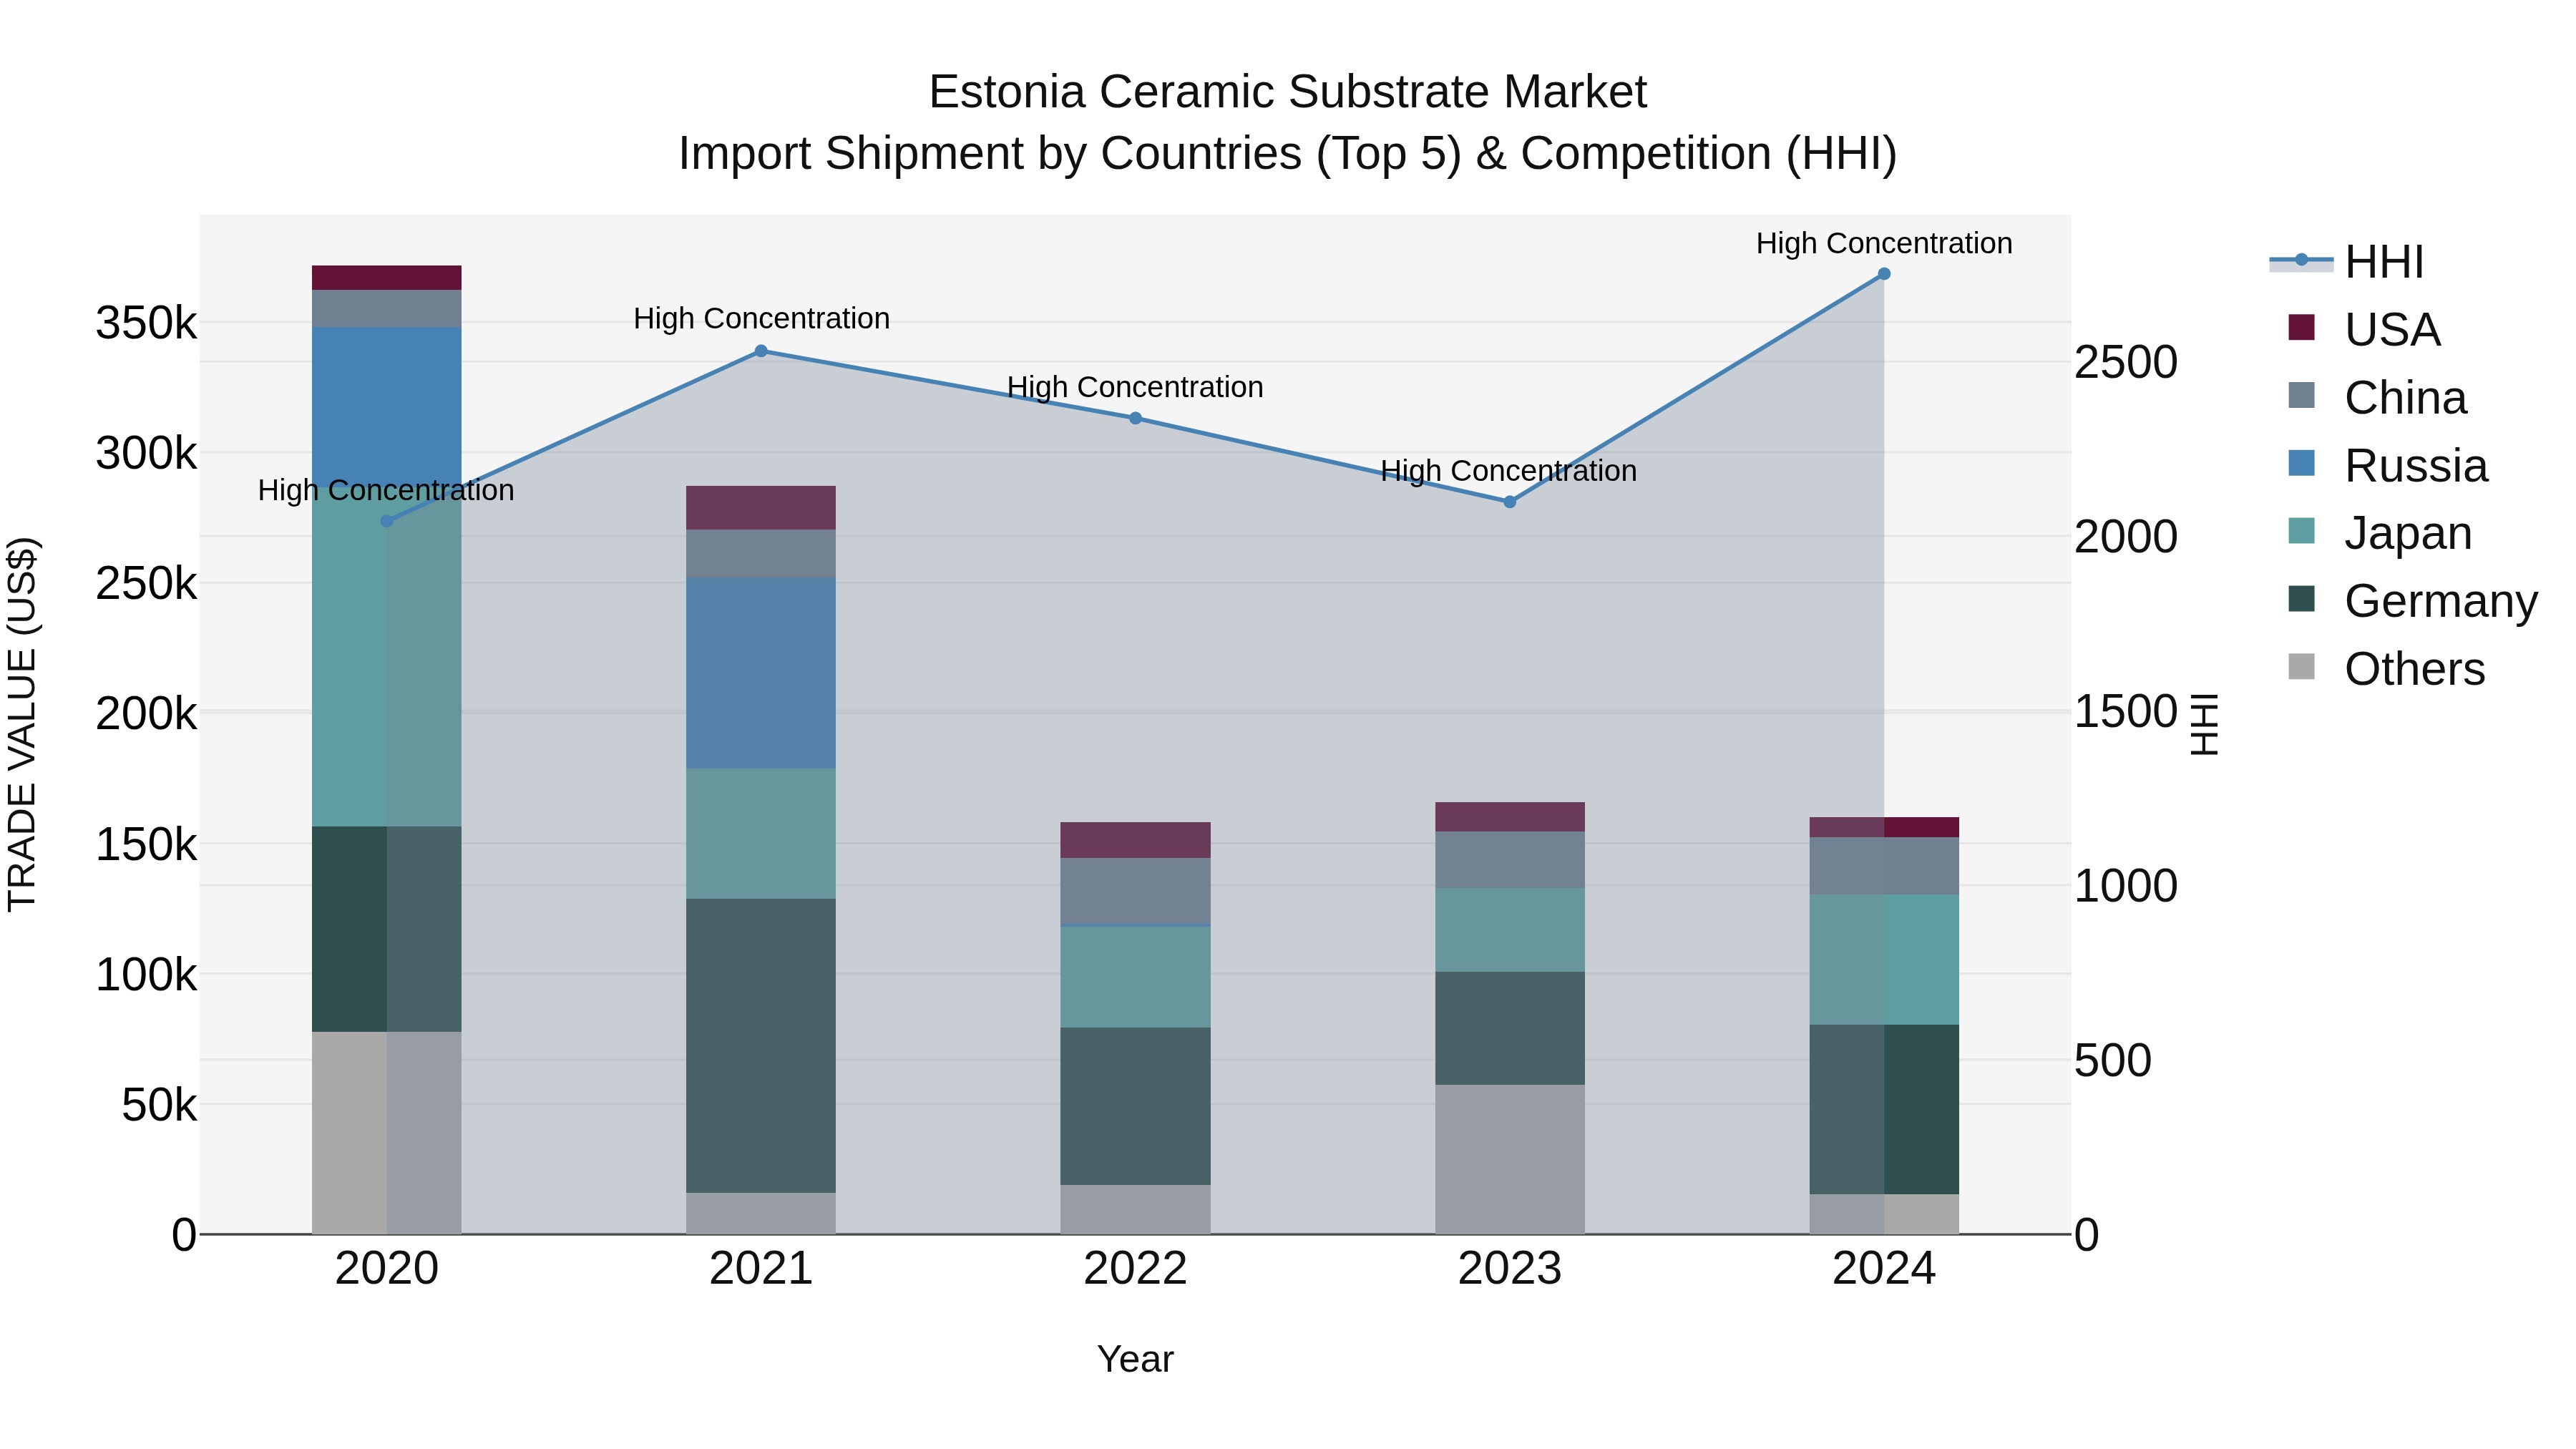Click the 'High Concentration' annotation above 2021
The width and height of the screenshot is (2576, 1449).
click(761, 318)
